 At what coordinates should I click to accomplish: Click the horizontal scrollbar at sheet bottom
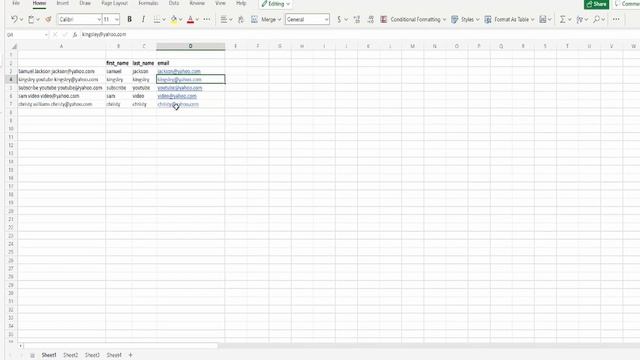click(120, 346)
